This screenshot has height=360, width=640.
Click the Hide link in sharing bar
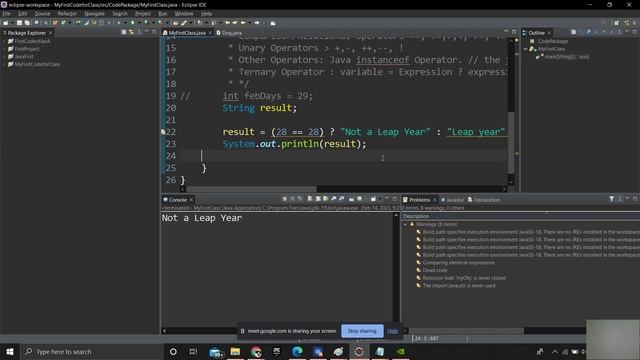tap(393, 331)
